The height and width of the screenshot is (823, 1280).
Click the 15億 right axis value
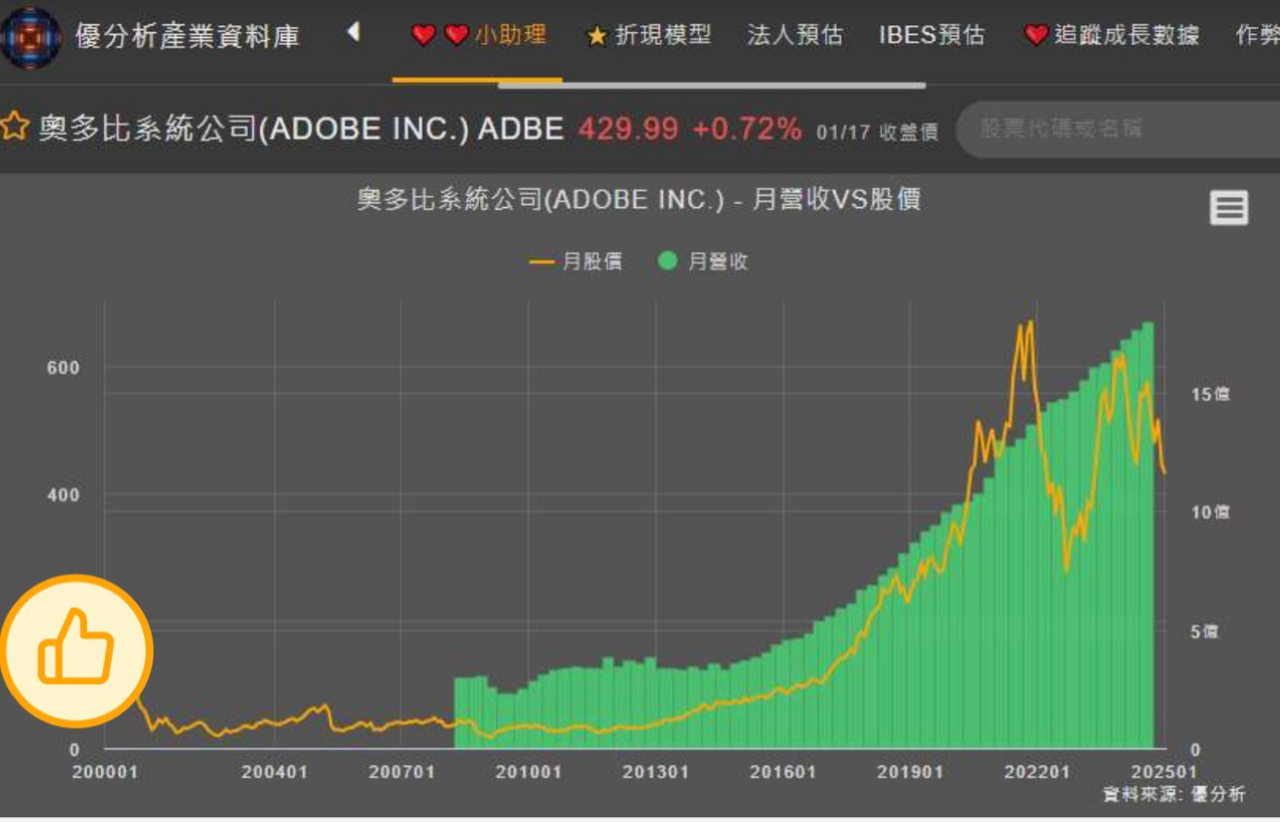tap(1210, 394)
